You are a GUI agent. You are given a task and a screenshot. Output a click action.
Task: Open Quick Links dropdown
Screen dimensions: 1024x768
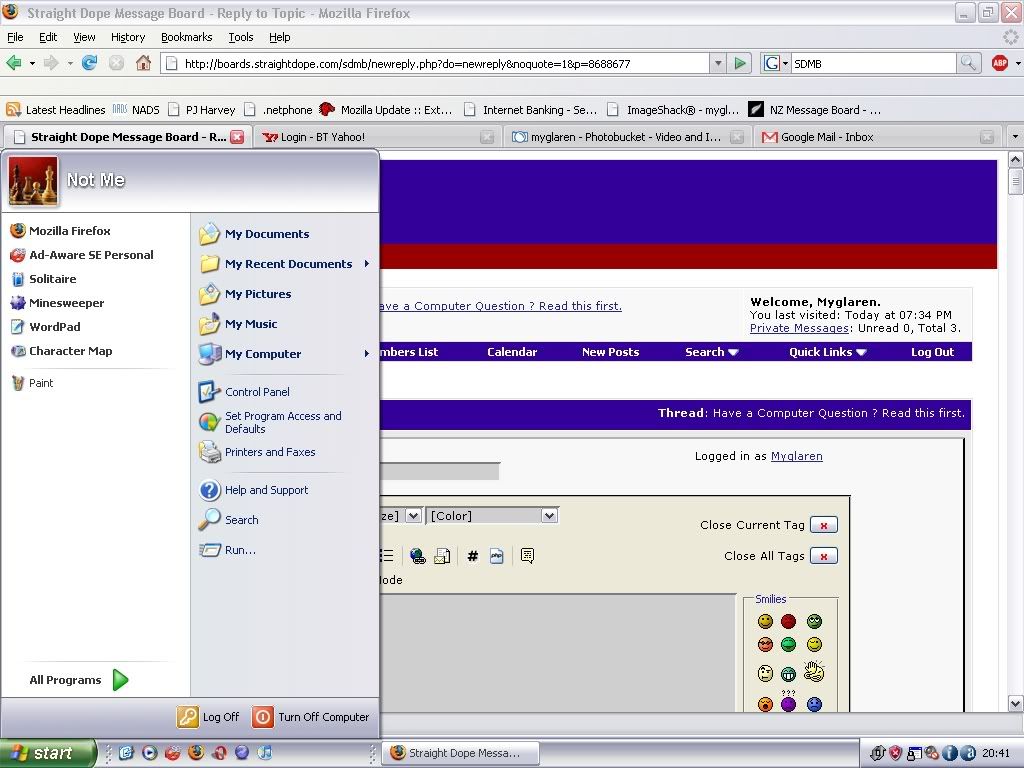(x=827, y=352)
